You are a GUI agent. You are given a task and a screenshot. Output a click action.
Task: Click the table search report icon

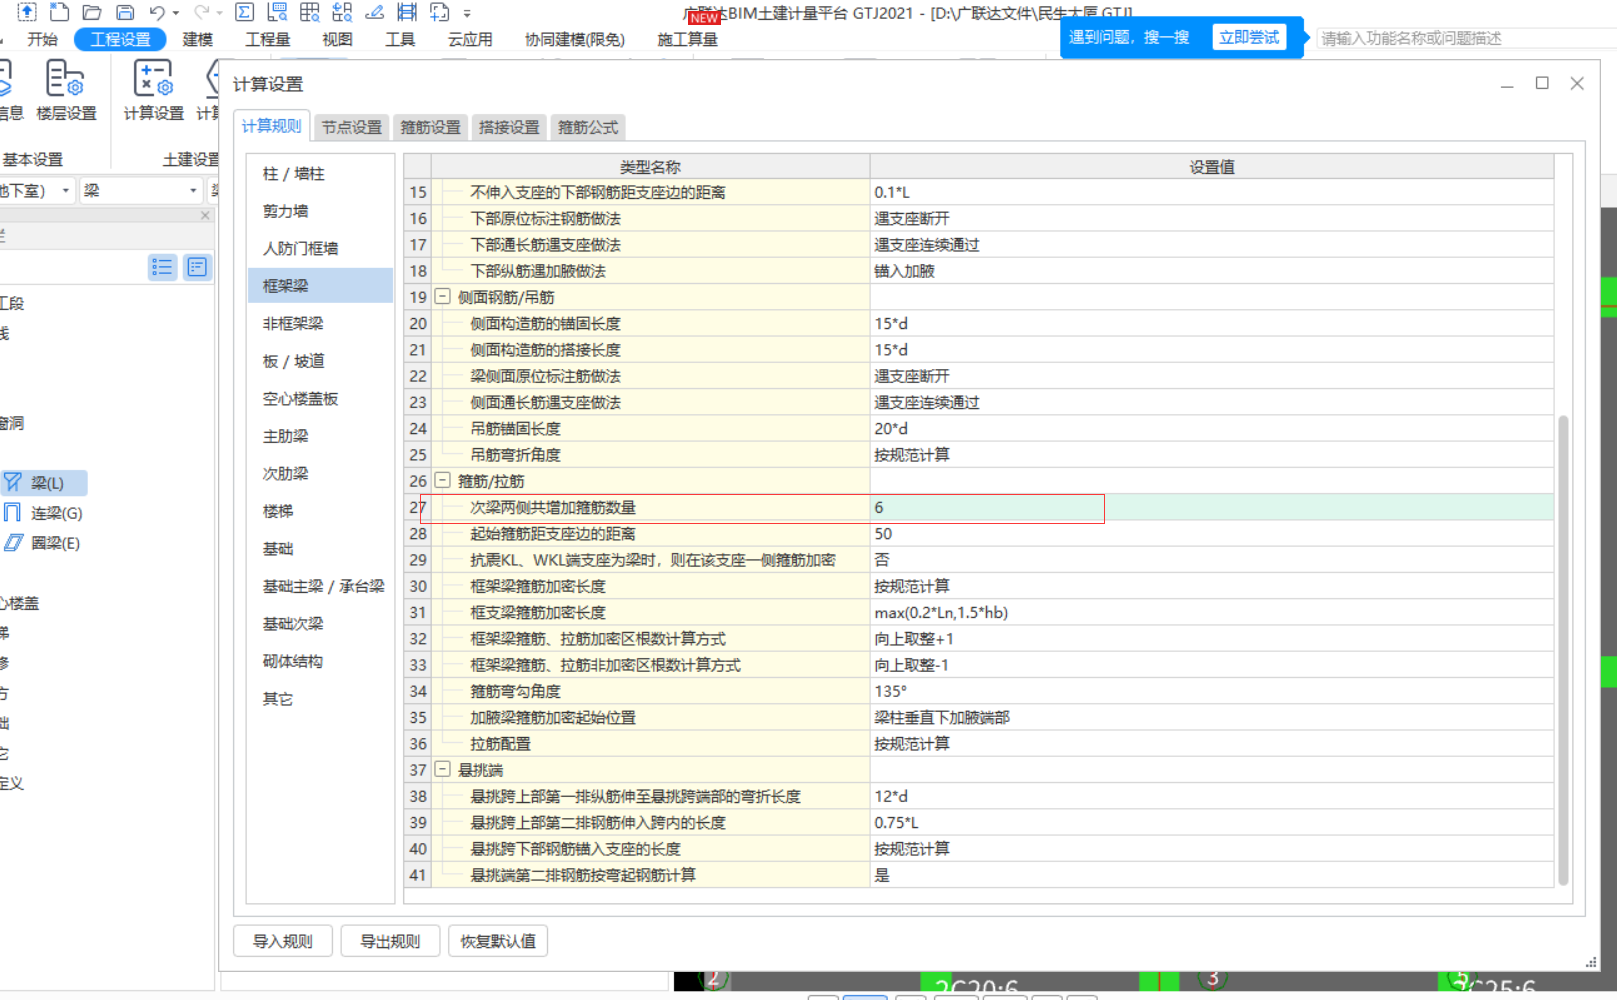tap(310, 12)
